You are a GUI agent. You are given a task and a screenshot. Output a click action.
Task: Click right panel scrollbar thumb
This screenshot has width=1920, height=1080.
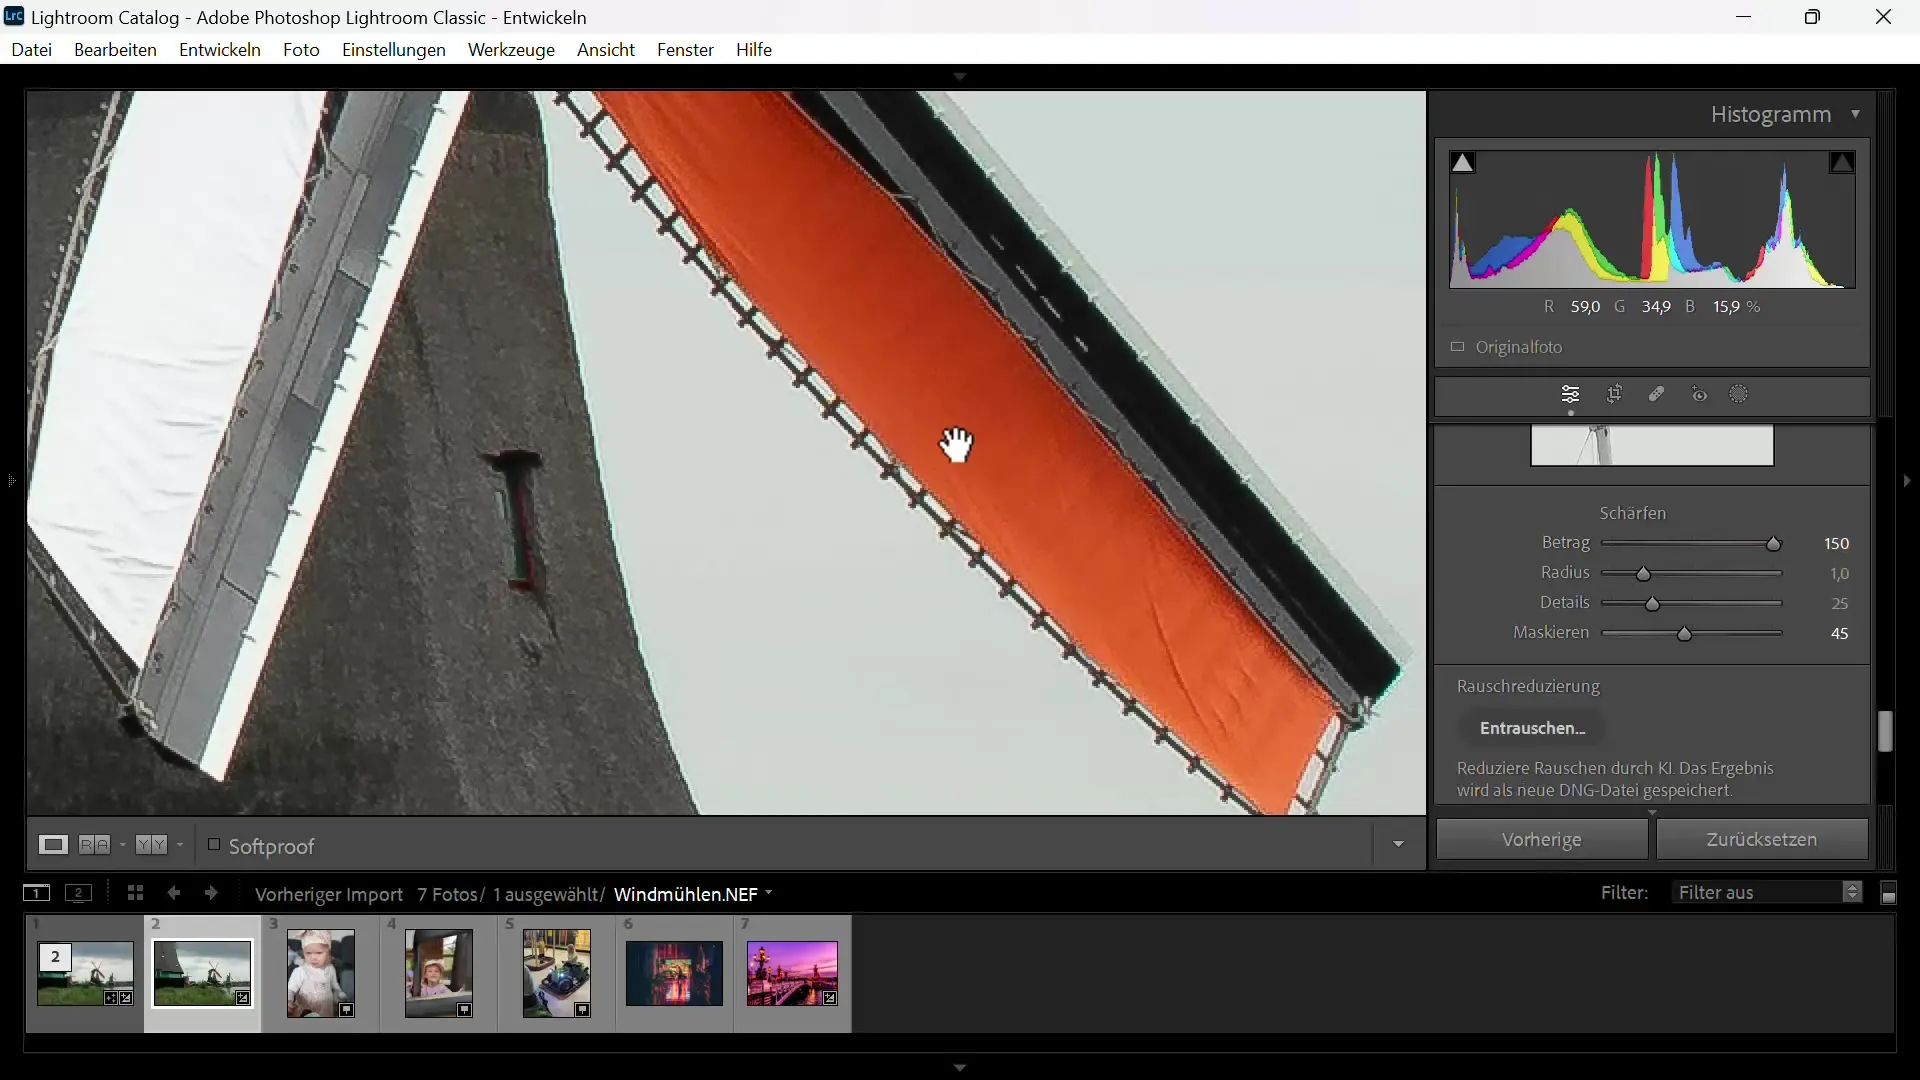click(1886, 732)
